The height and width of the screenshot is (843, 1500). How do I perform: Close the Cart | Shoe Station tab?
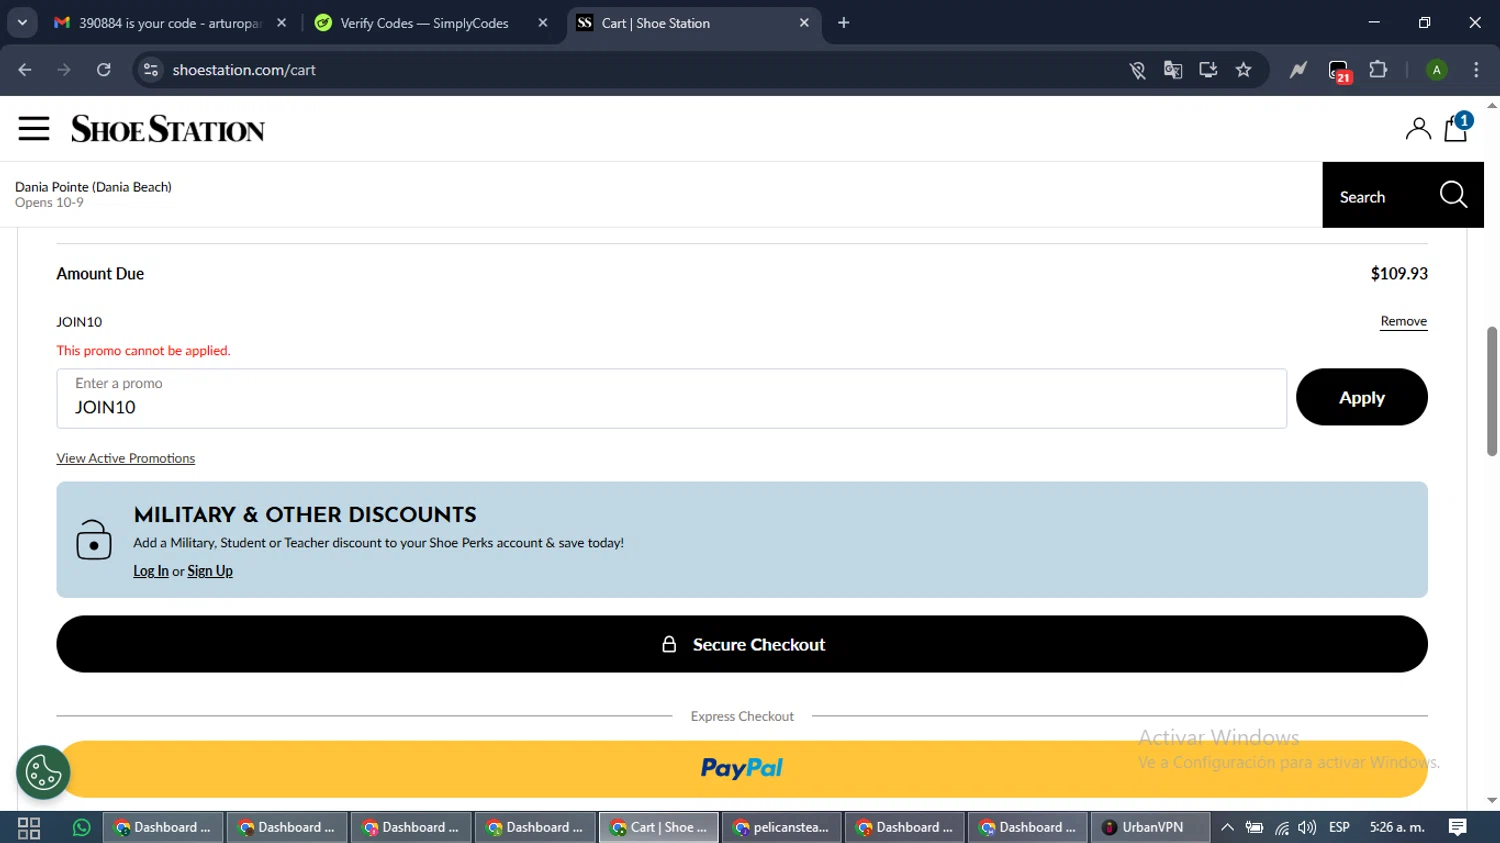click(x=805, y=23)
